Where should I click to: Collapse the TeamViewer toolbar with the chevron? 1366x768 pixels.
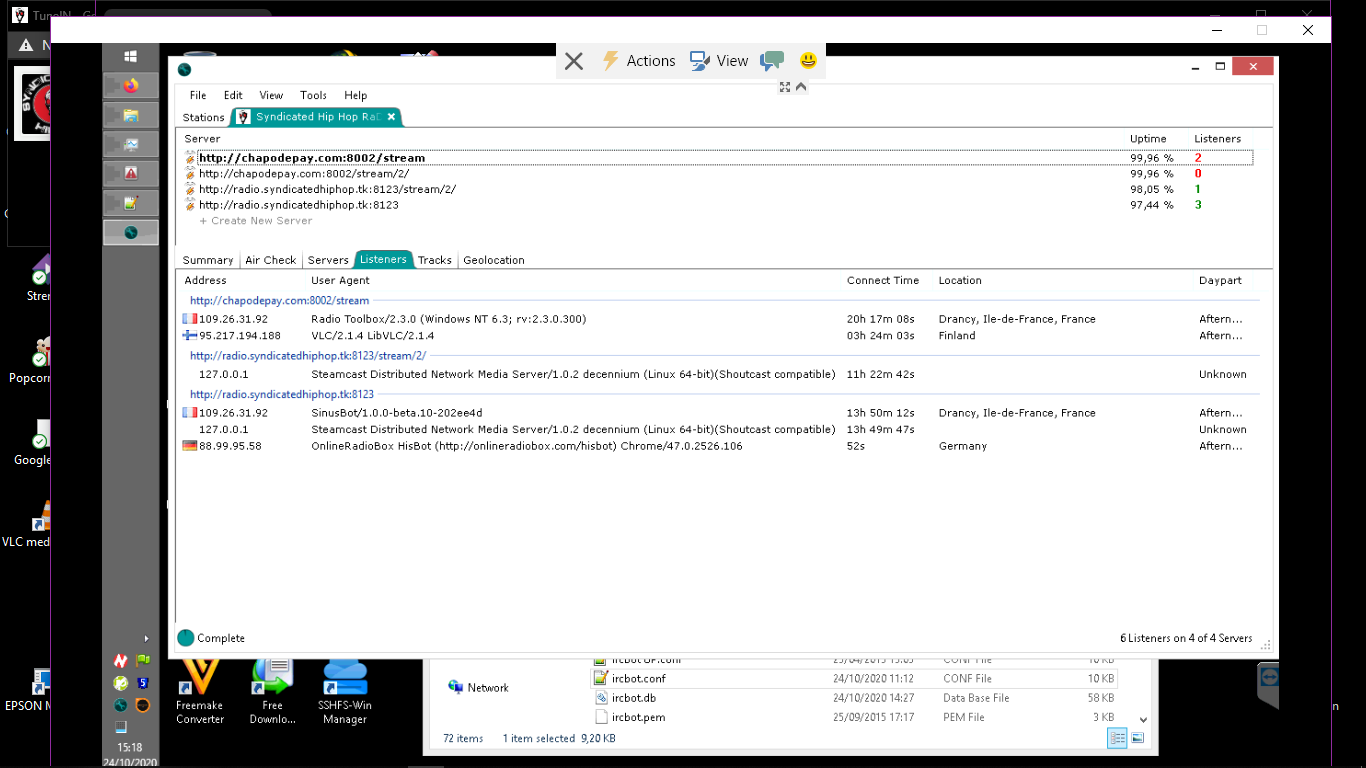pyautogui.click(x=801, y=88)
